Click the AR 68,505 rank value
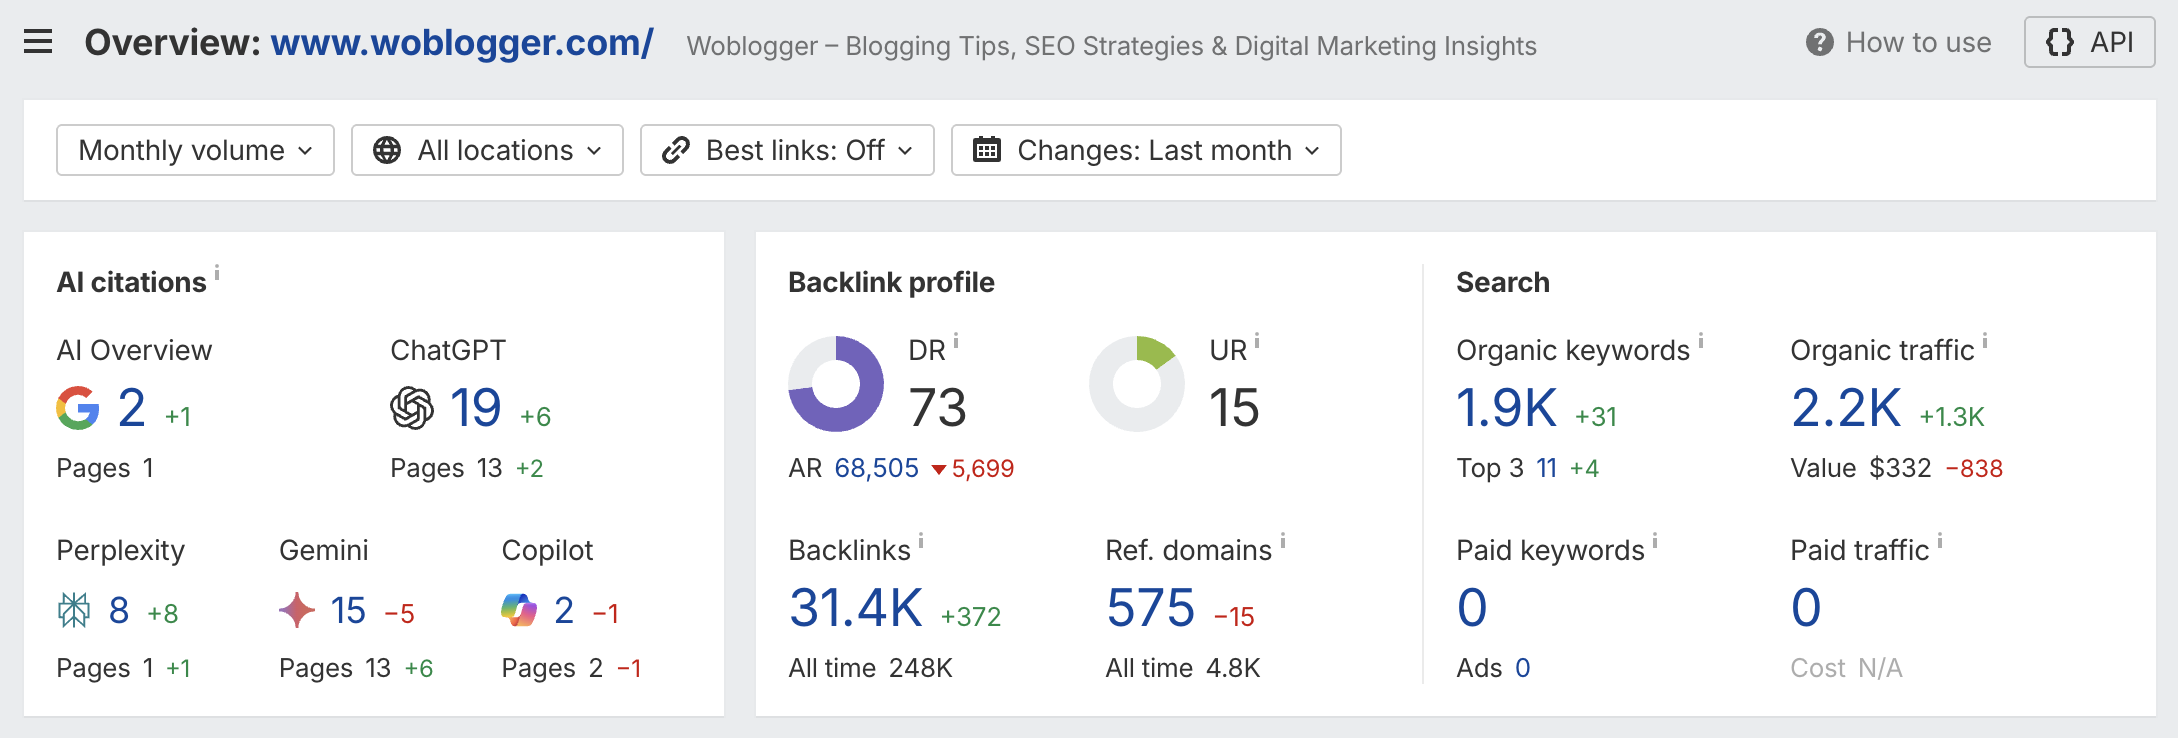The height and width of the screenshot is (738, 2178). (x=876, y=468)
